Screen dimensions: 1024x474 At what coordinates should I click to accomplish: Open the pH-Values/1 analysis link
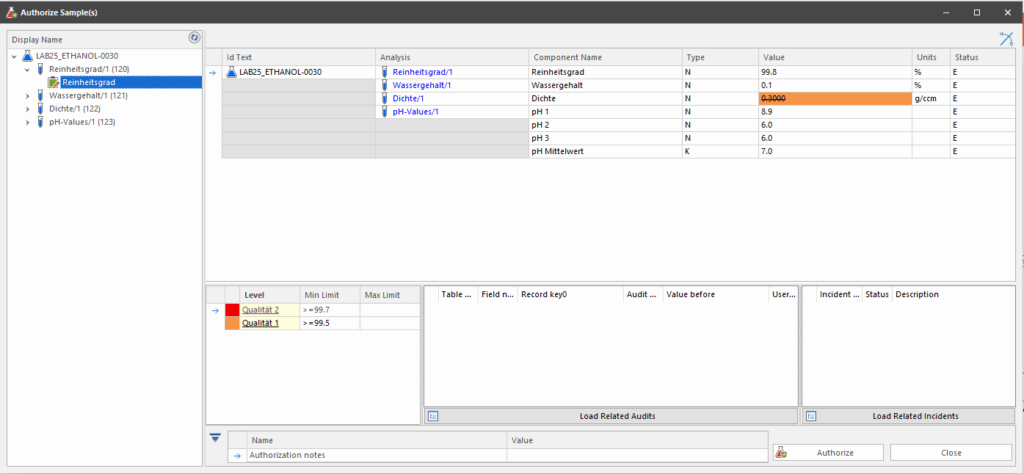[x=415, y=112]
